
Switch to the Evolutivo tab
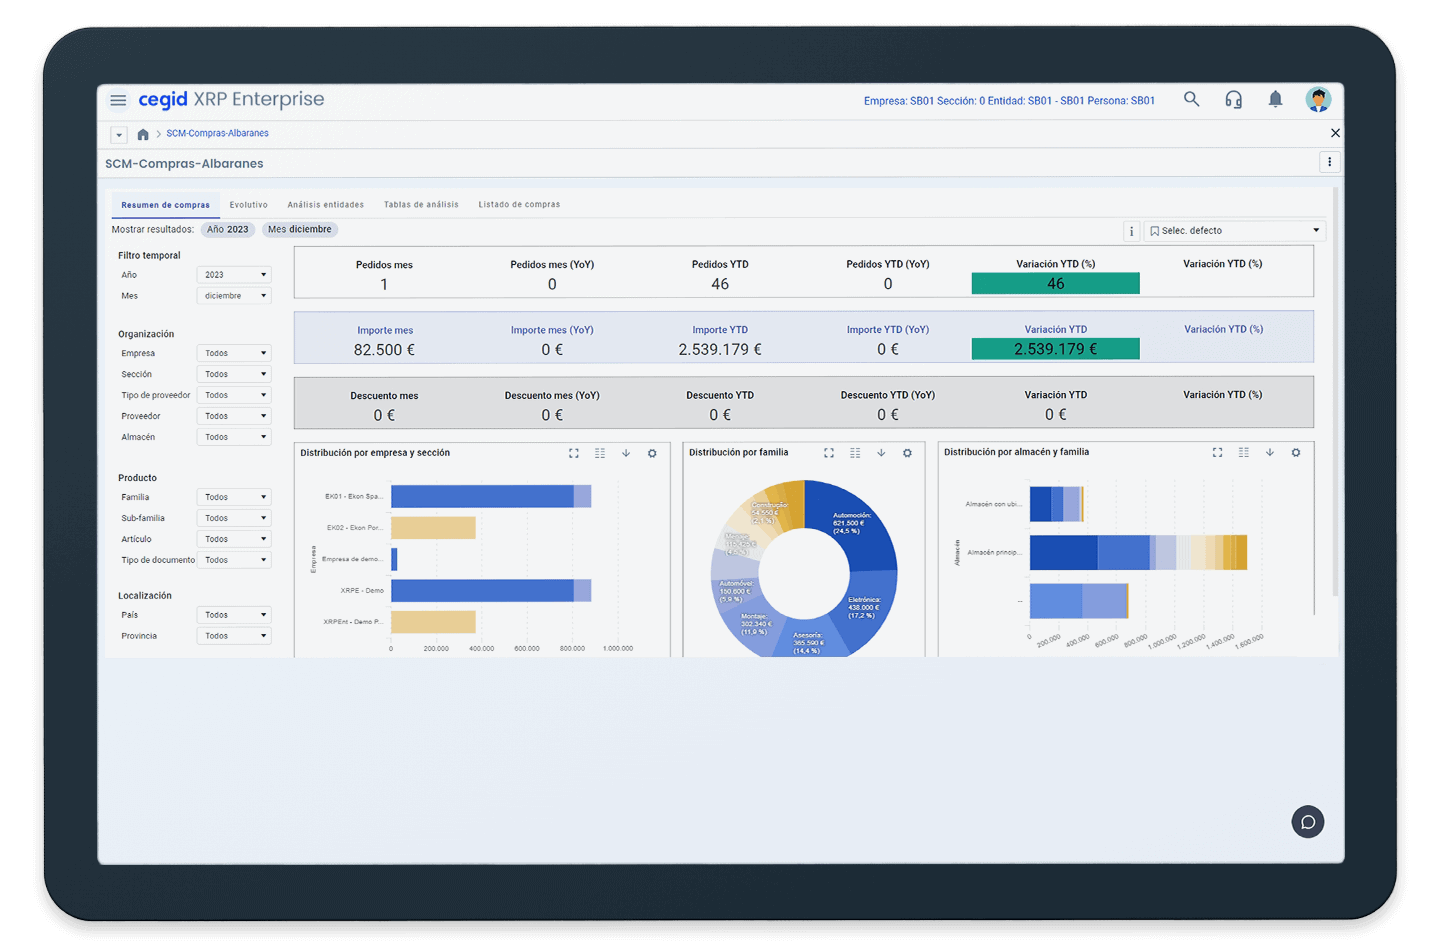point(248,205)
